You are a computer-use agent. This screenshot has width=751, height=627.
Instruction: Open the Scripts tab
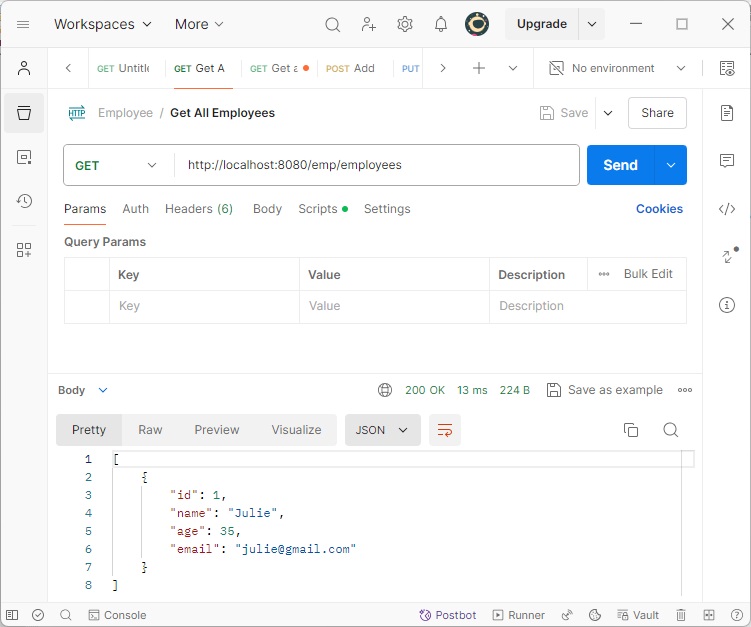tap(317, 209)
